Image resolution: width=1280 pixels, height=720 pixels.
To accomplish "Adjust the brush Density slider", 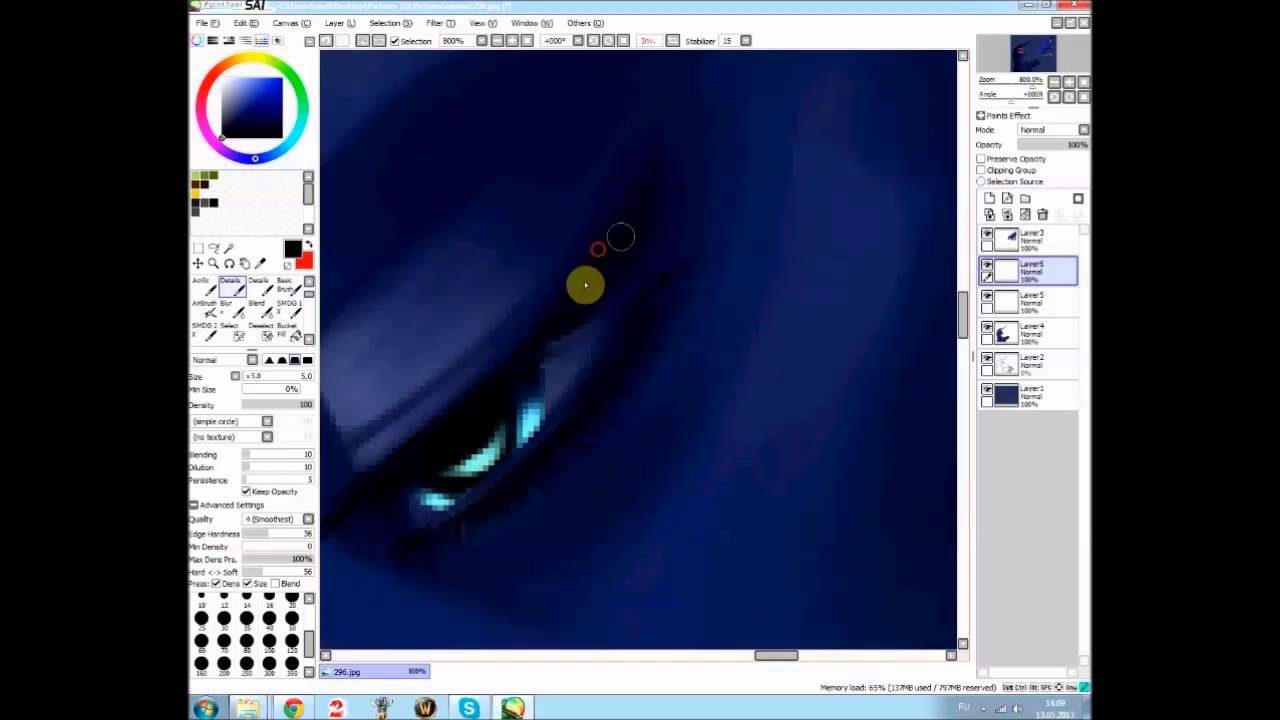I will (x=278, y=405).
